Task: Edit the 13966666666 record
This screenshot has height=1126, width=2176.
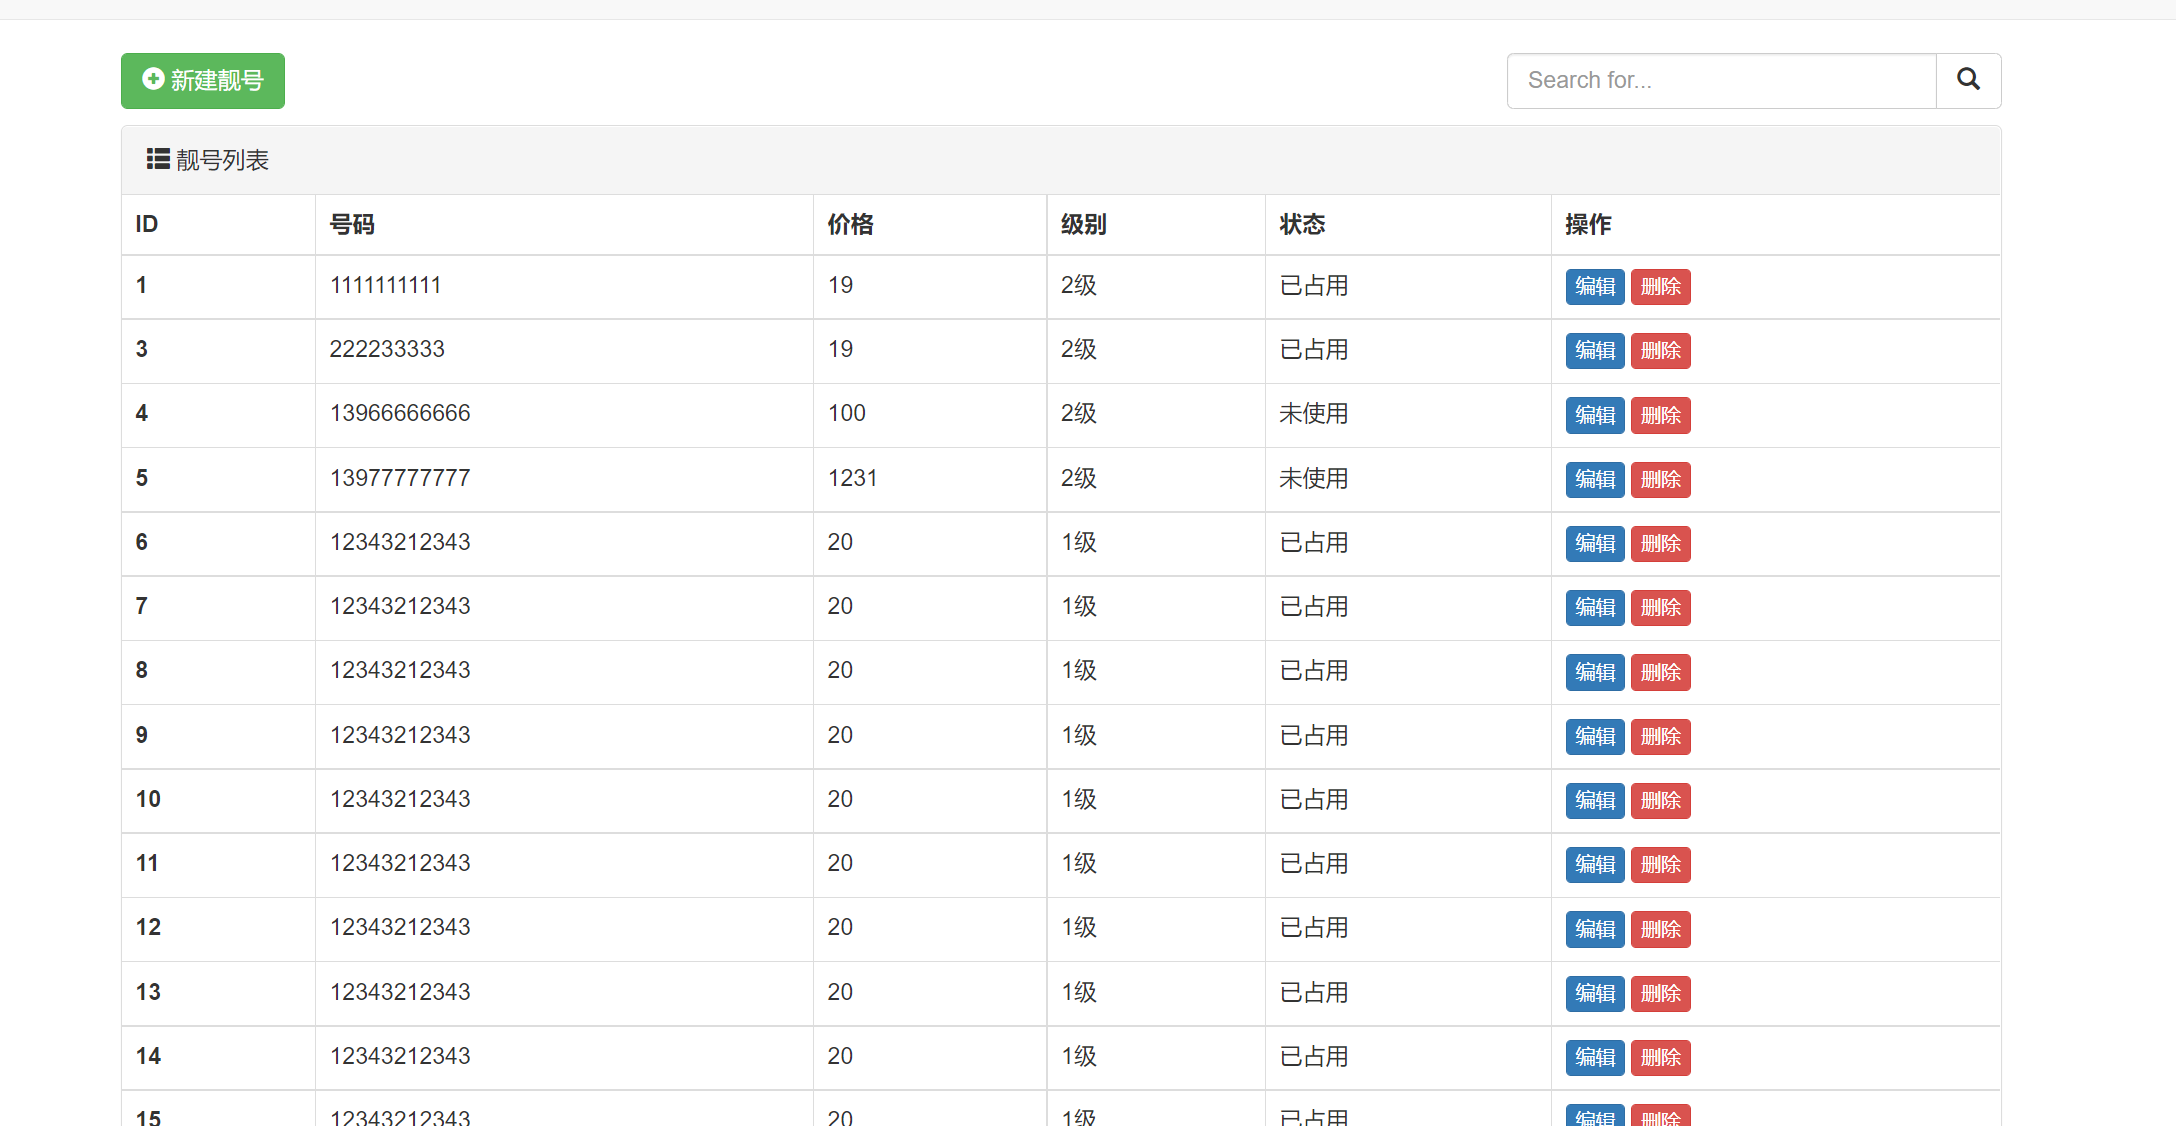Action: 1594,415
